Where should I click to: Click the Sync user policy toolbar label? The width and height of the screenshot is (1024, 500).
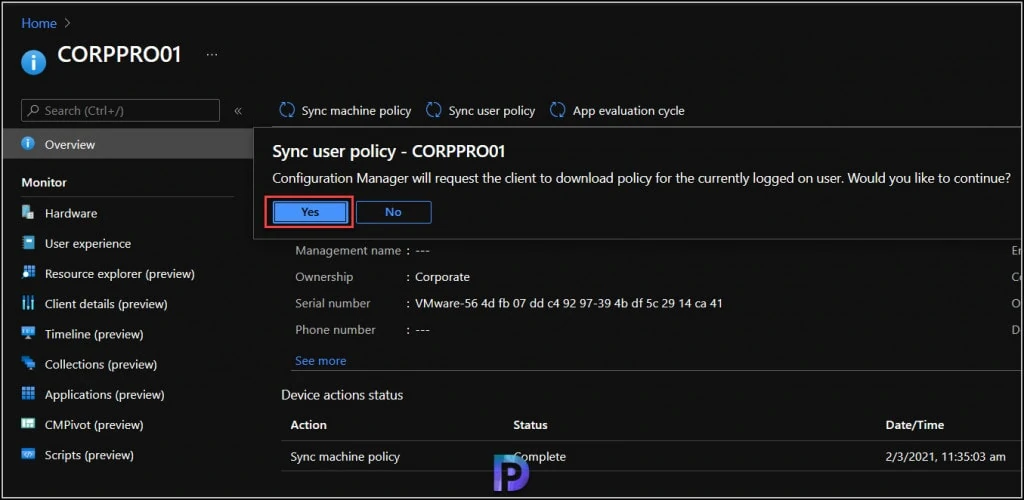tap(492, 111)
